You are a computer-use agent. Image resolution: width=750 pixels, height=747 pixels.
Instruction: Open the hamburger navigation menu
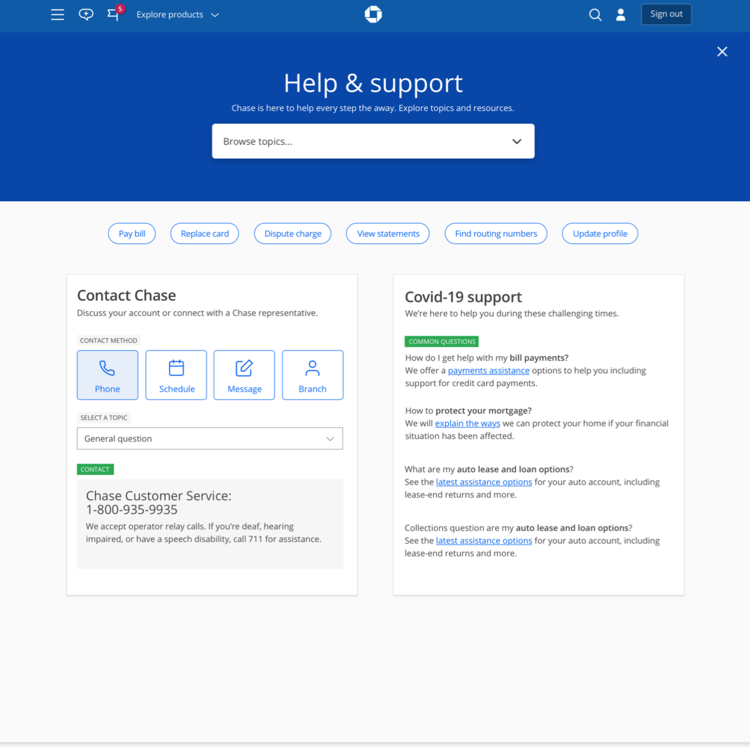tap(57, 15)
